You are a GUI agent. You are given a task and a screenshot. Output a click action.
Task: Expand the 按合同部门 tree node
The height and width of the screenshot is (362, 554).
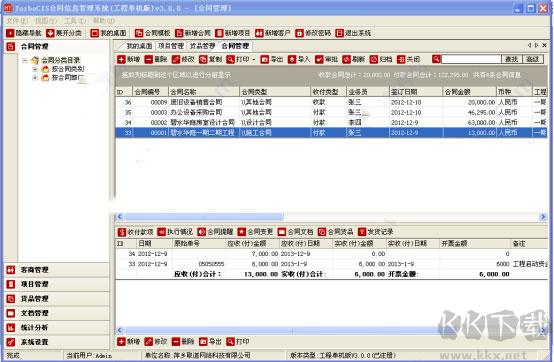tap(35, 78)
